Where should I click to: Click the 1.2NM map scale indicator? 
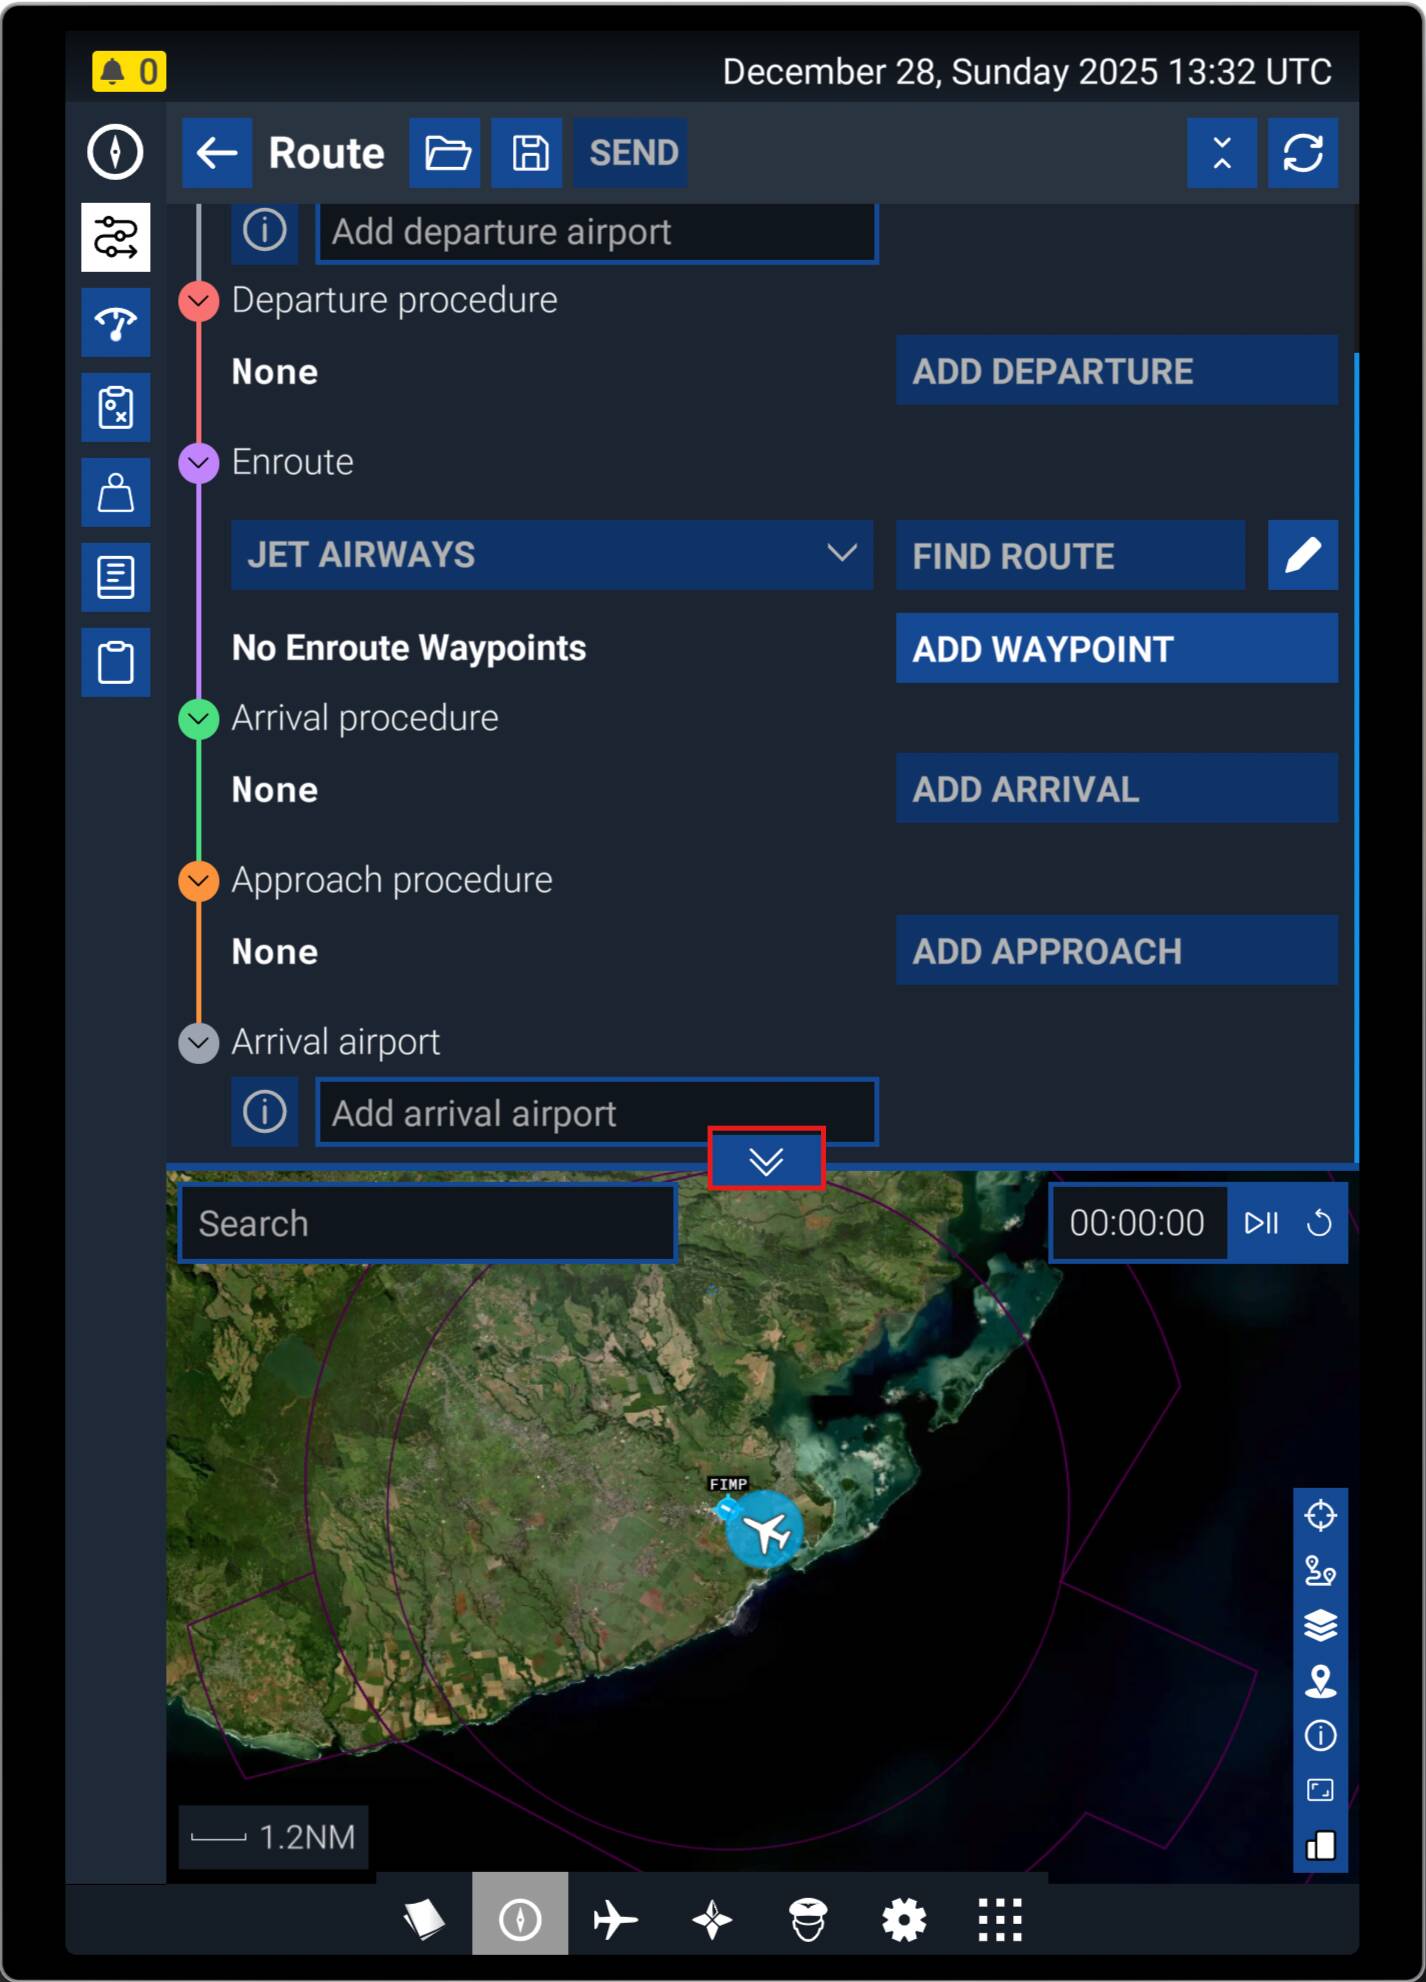[x=274, y=1837]
